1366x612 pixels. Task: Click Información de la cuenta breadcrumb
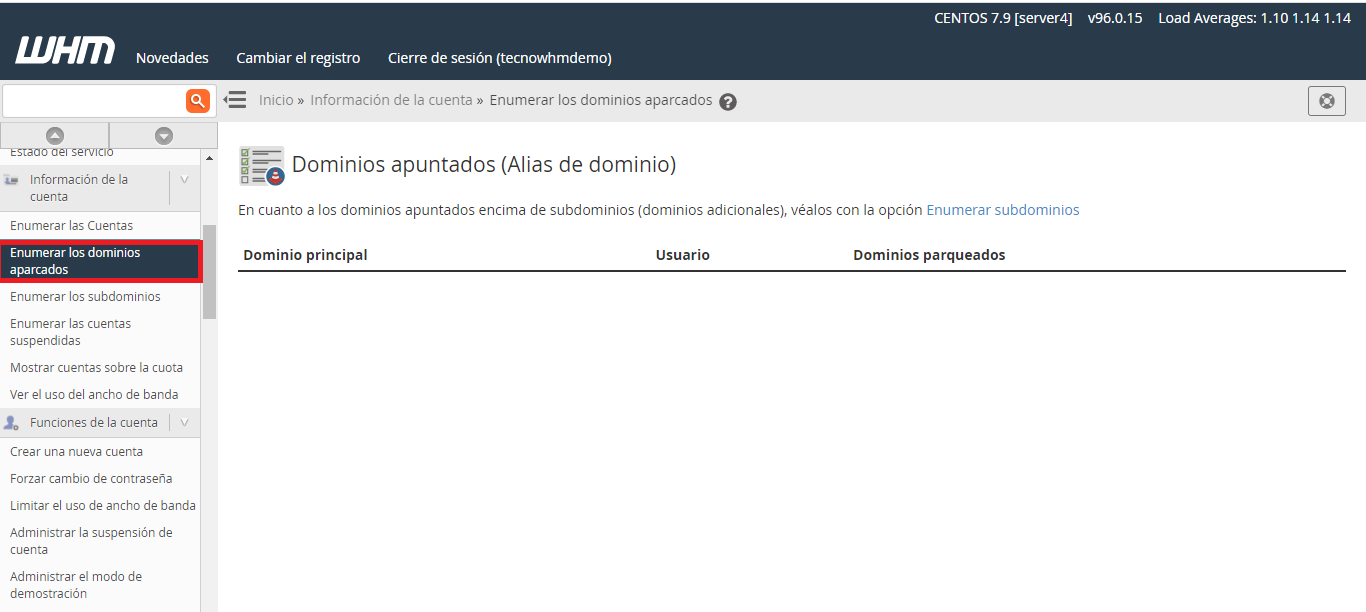pyautogui.click(x=391, y=100)
